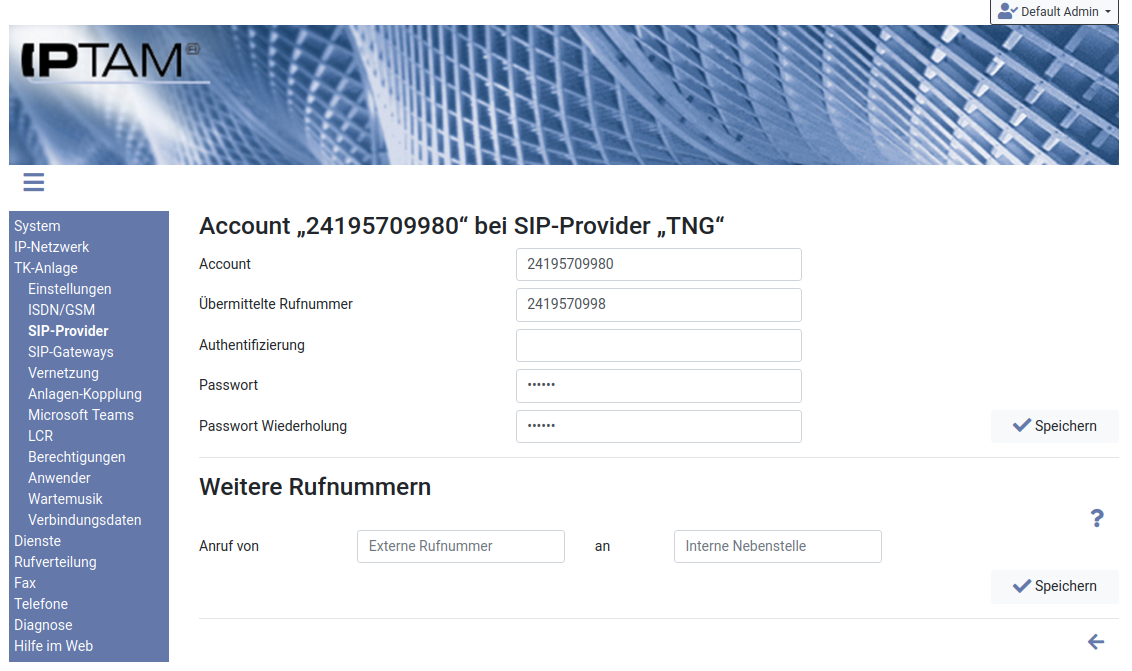The width and height of the screenshot is (1132, 671).
Task: Open the SIP-Gateways menu item
Action: coord(71,352)
